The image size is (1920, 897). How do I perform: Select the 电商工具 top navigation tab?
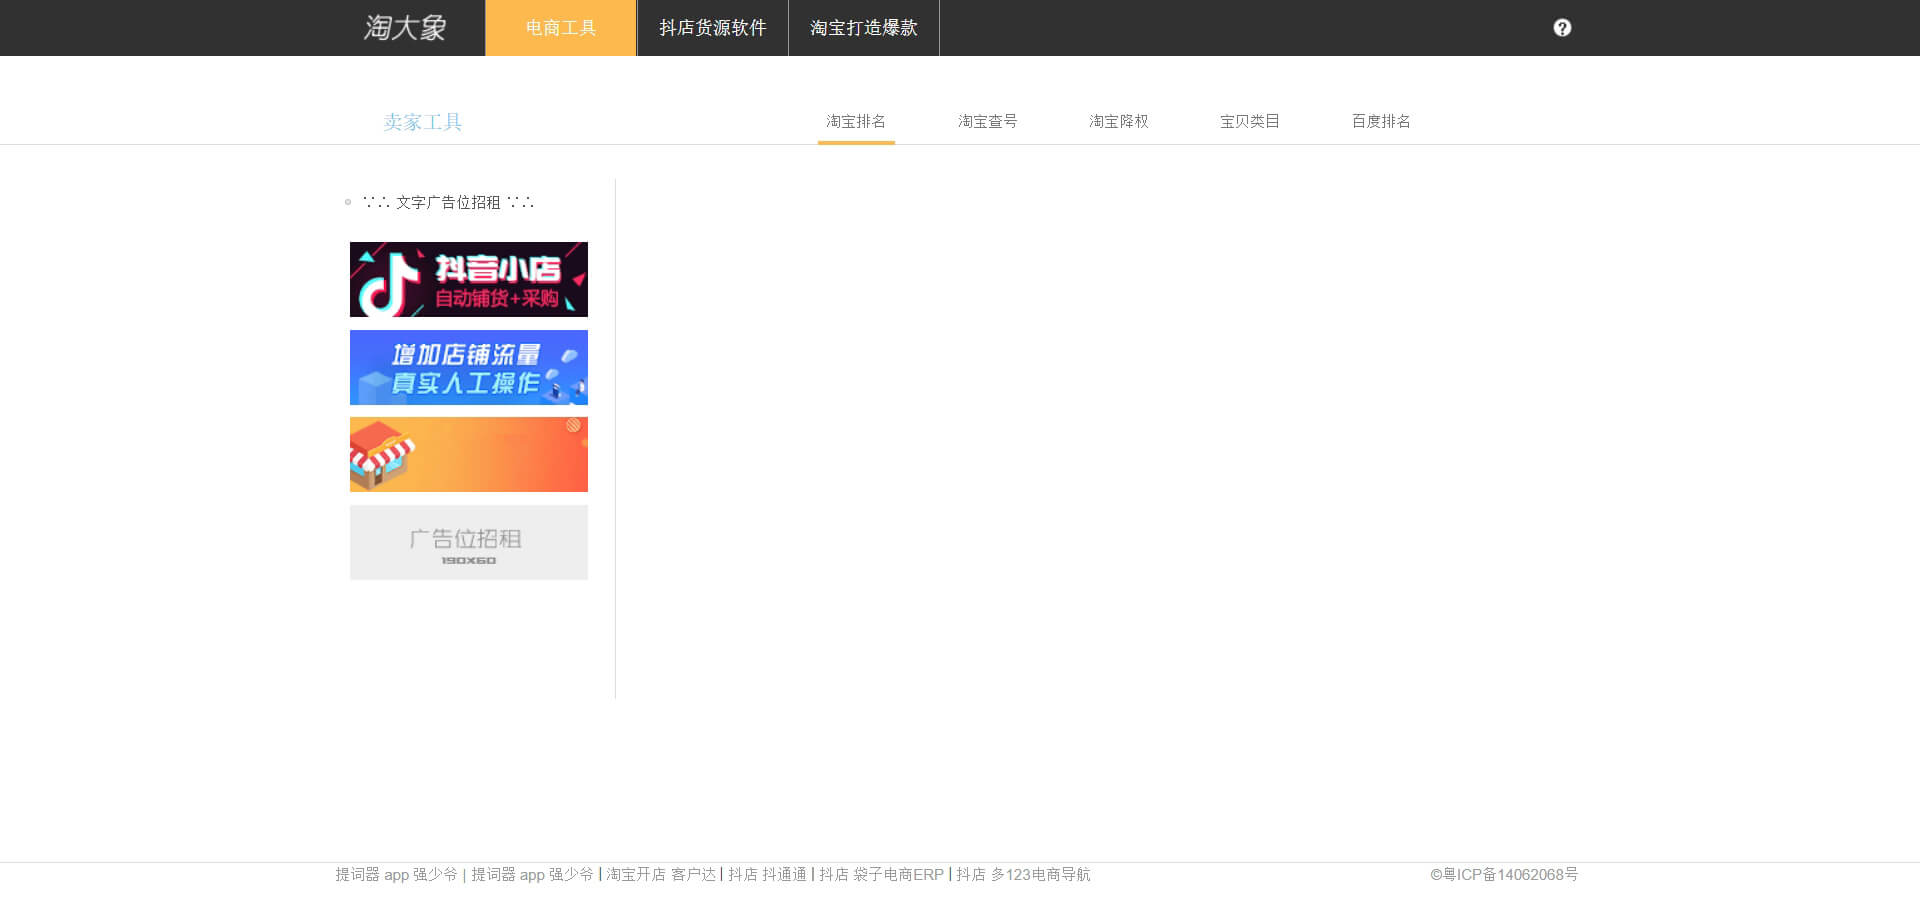pos(561,28)
